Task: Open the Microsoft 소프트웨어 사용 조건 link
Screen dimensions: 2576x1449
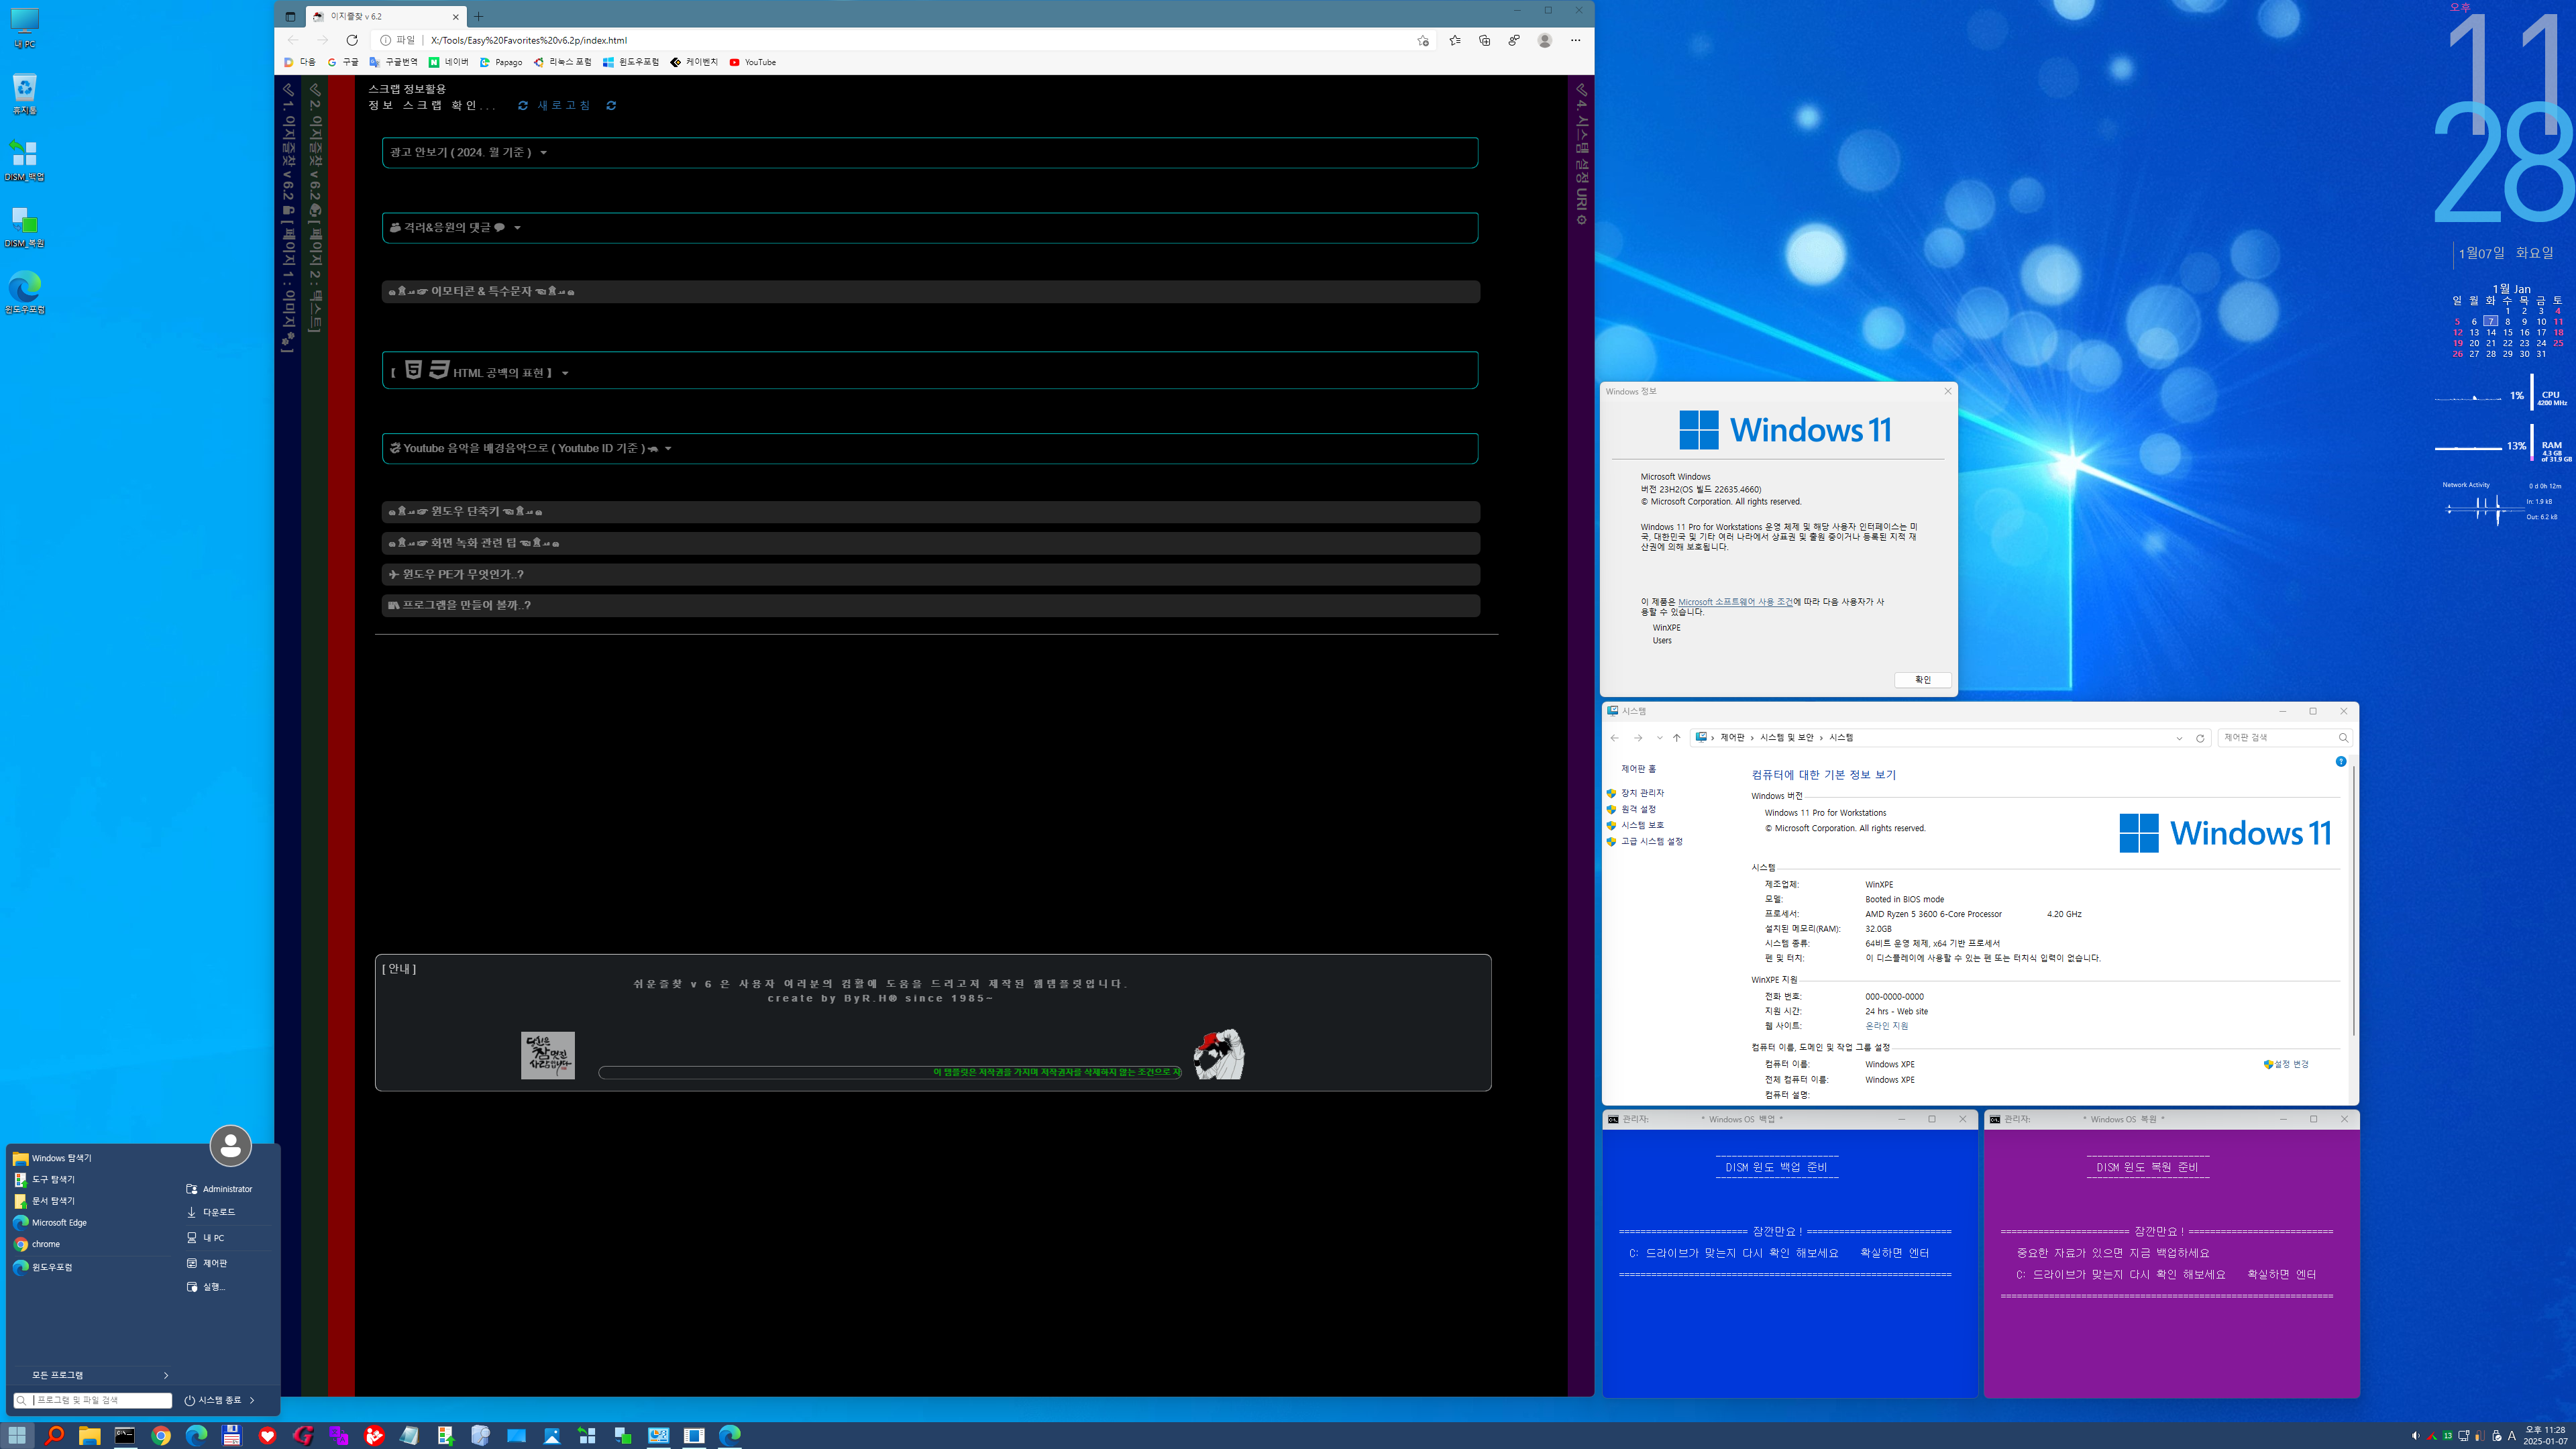Action: [x=1735, y=602]
